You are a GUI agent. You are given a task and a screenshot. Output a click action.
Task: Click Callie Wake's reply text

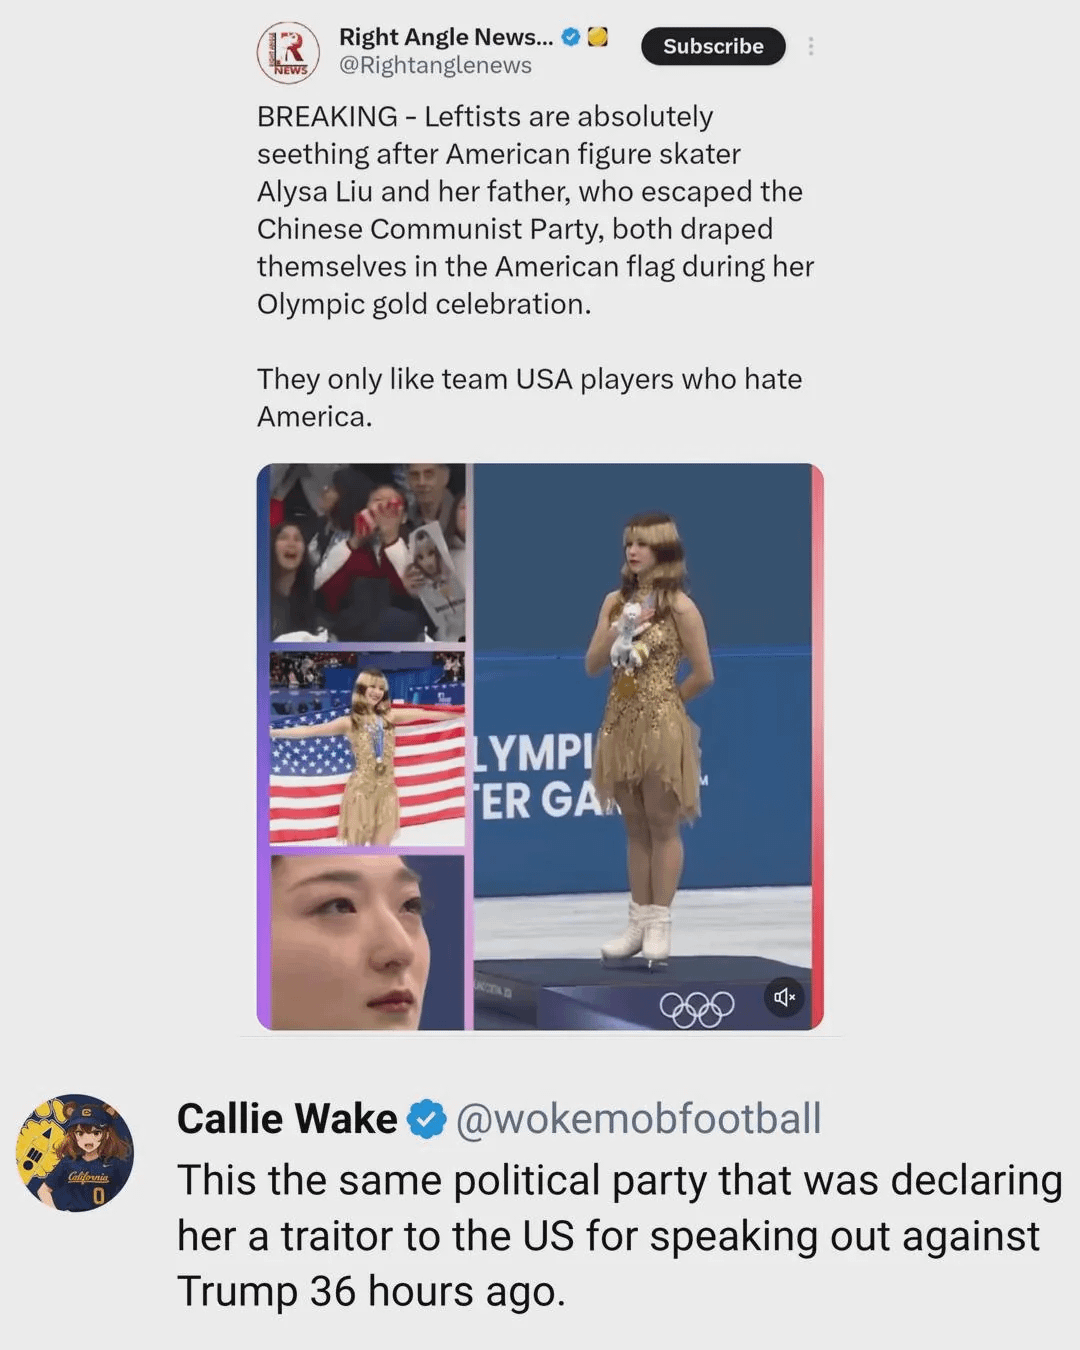pyautogui.click(x=619, y=1236)
